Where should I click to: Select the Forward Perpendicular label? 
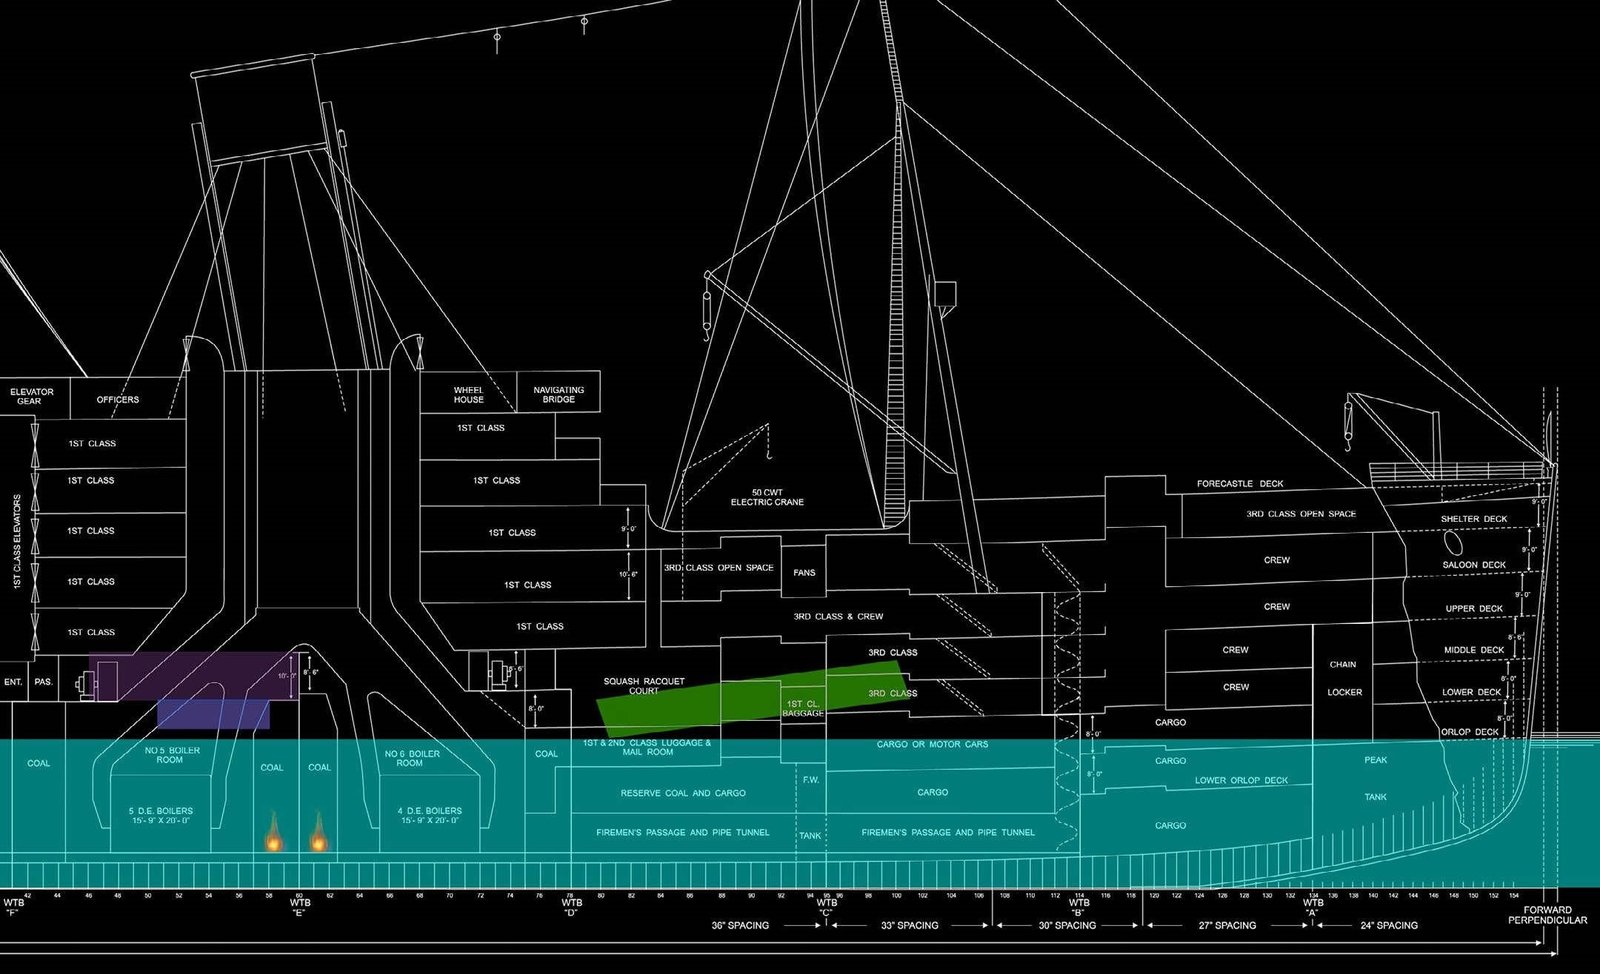pos(1547,915)
